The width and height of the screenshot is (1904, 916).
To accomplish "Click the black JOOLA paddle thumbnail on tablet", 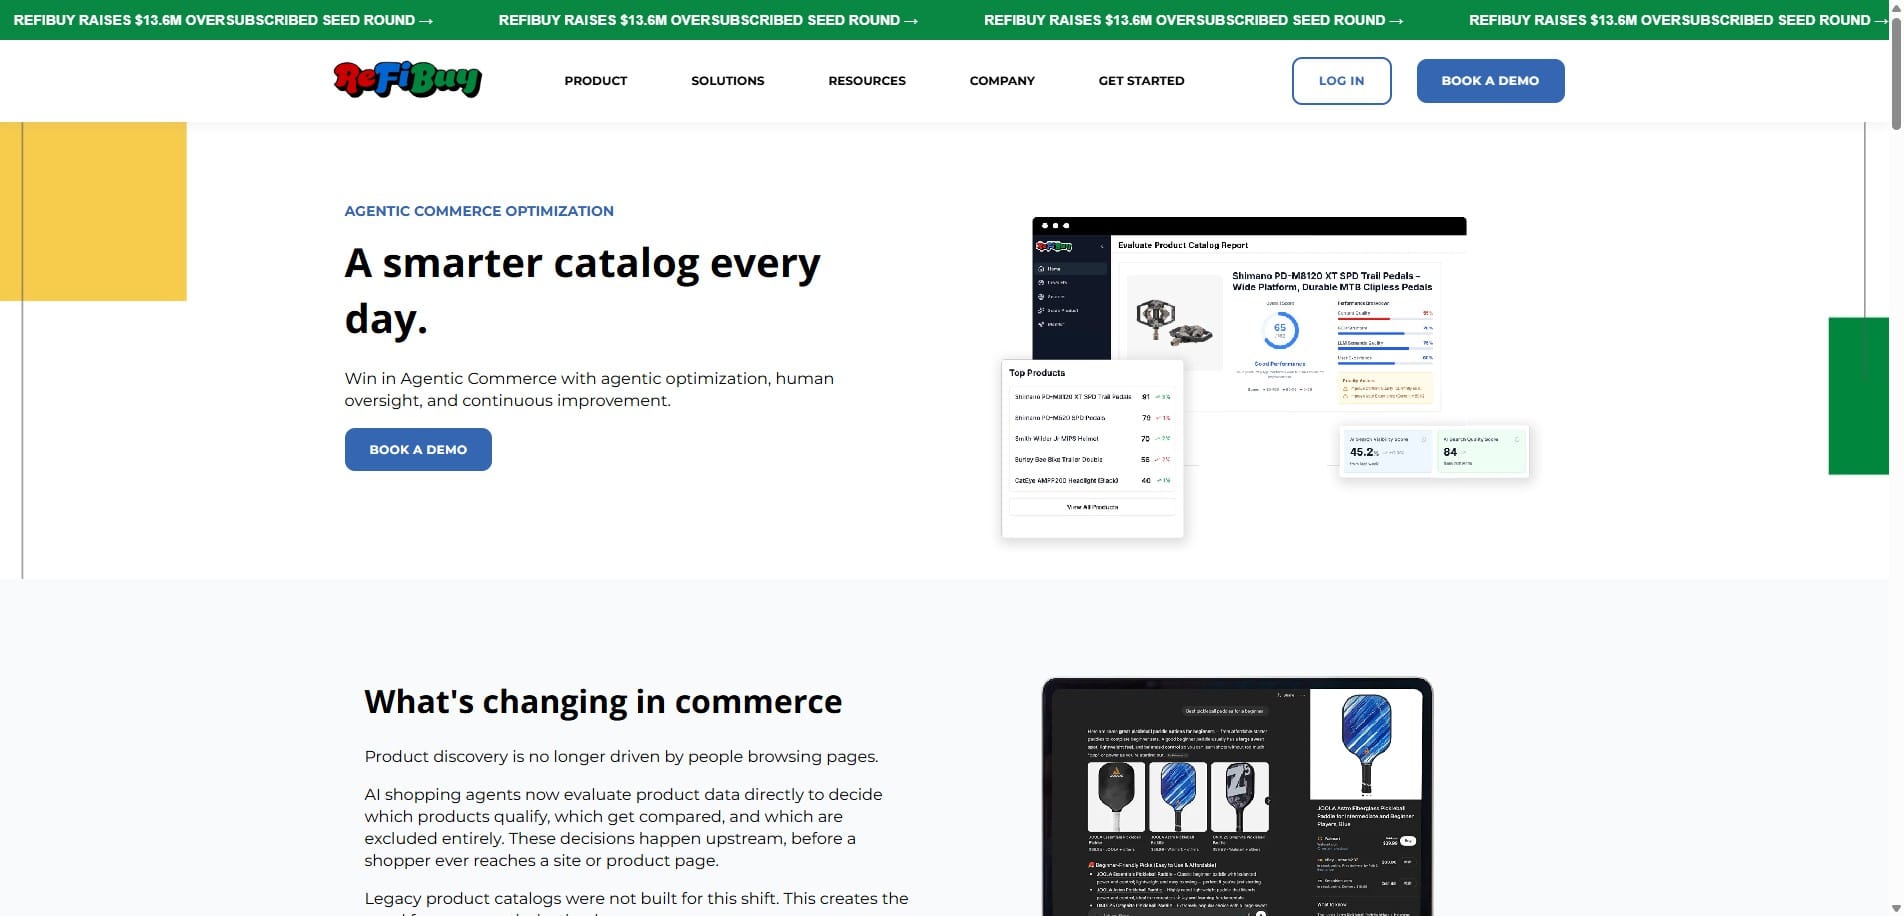I will [1116, 797].
